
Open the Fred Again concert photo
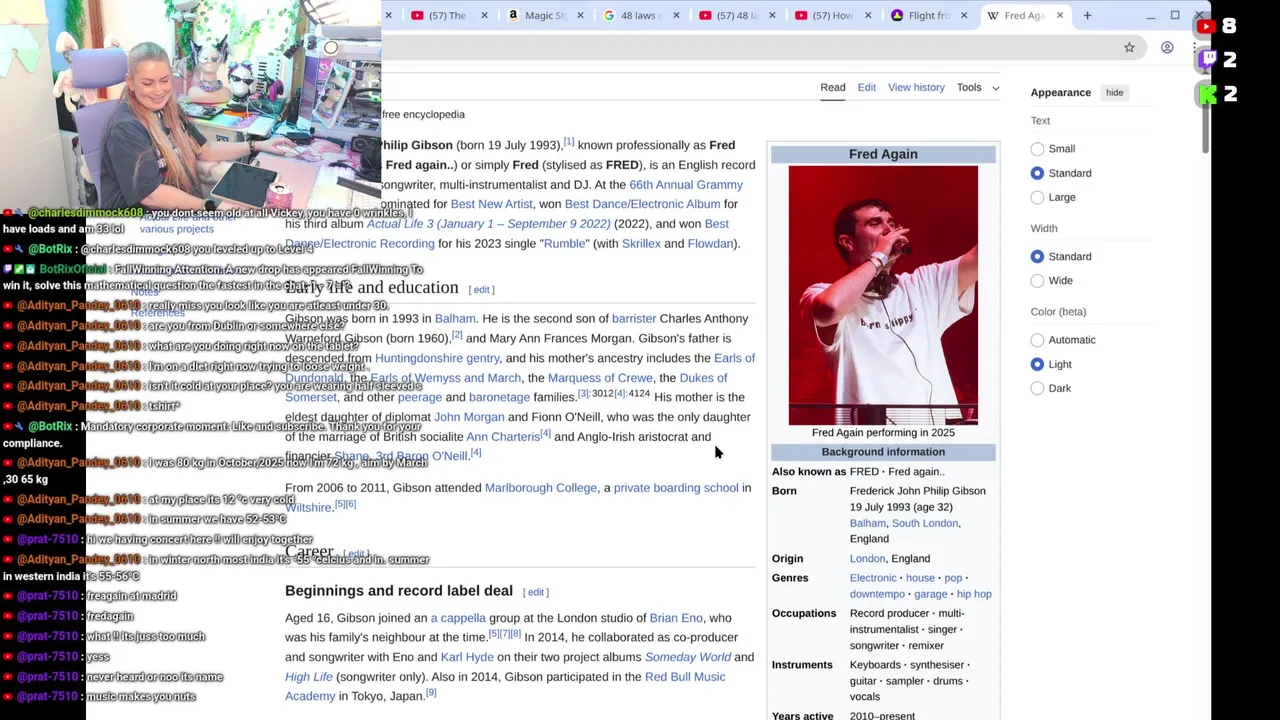(x=883, y=295)
